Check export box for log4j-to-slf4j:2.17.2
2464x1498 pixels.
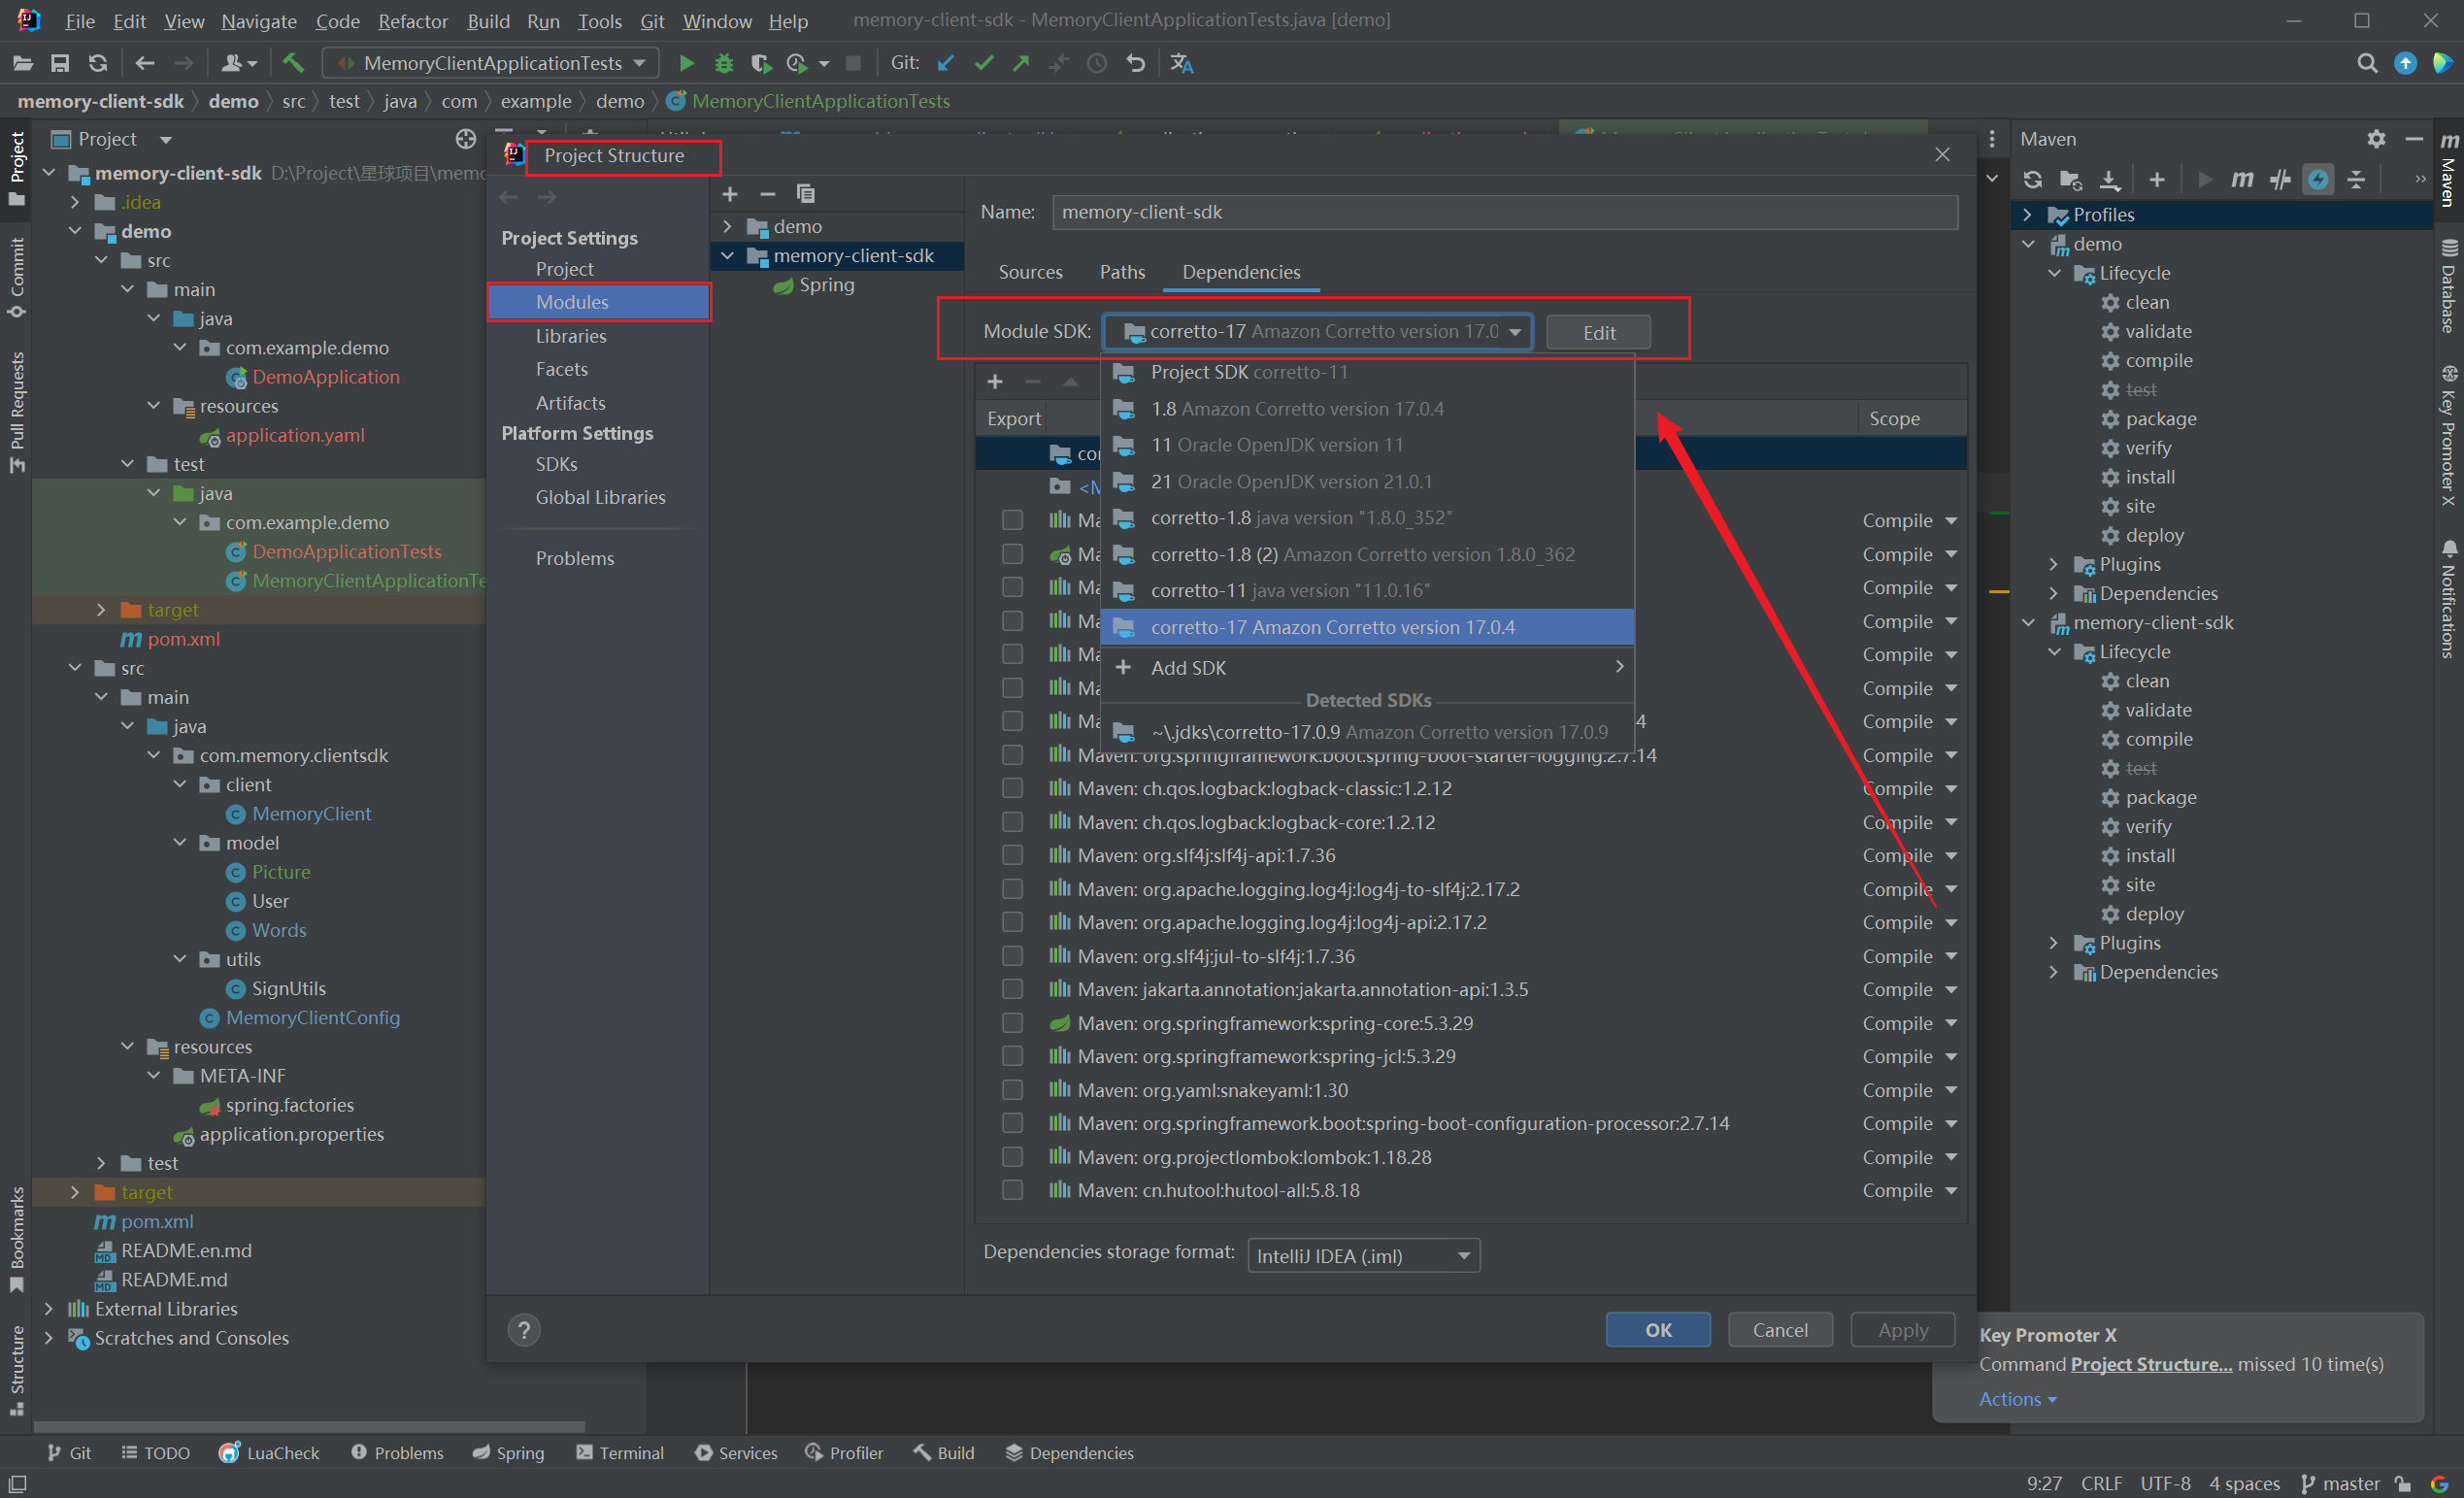pyautogui.click(x=1012, y=889)
